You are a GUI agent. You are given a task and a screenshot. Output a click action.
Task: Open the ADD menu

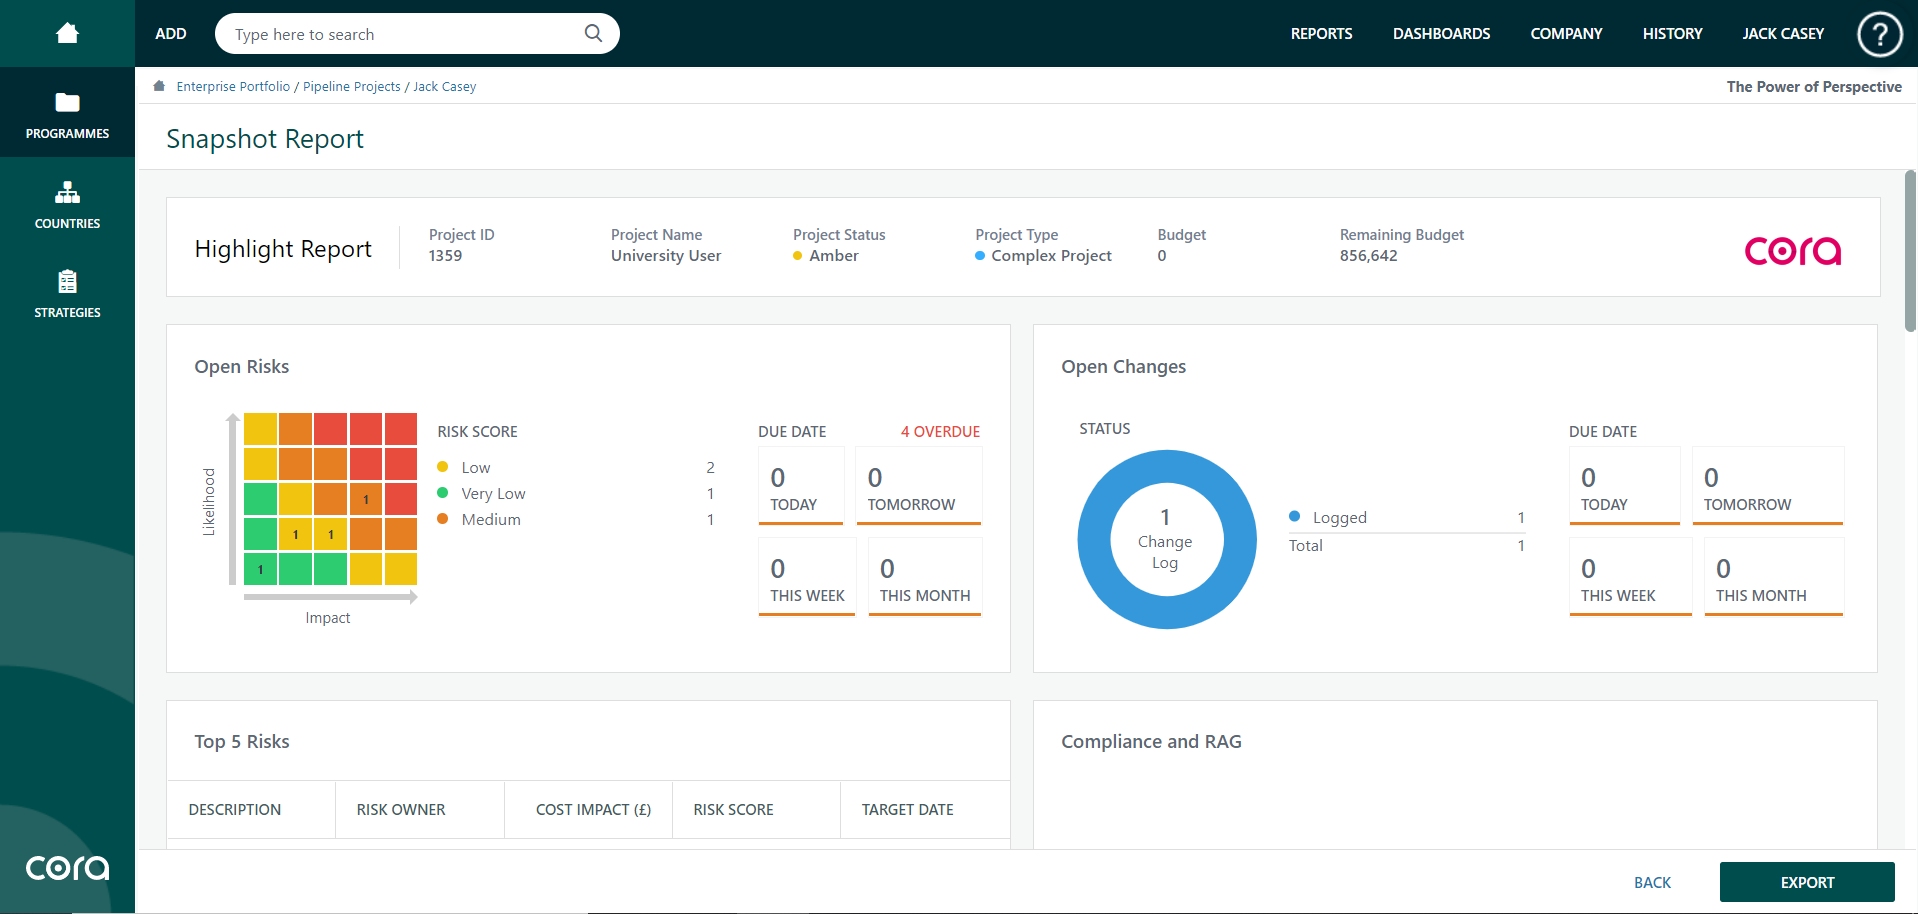pyautogui.click(x=171, y=34)
